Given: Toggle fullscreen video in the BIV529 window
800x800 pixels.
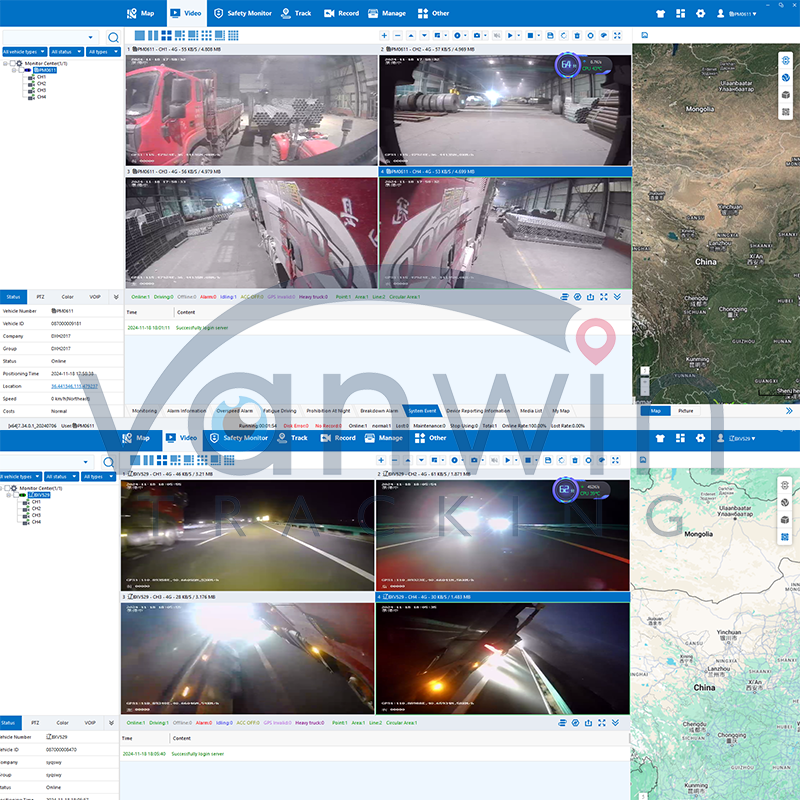Looking at the screenshot, I should [615, 460].
